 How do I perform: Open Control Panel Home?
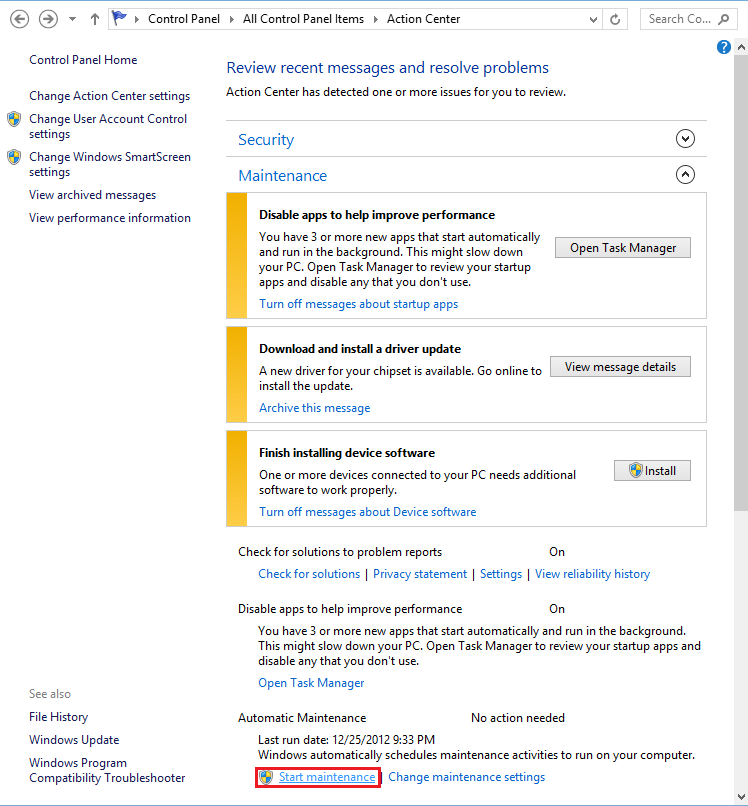point(83,60)
